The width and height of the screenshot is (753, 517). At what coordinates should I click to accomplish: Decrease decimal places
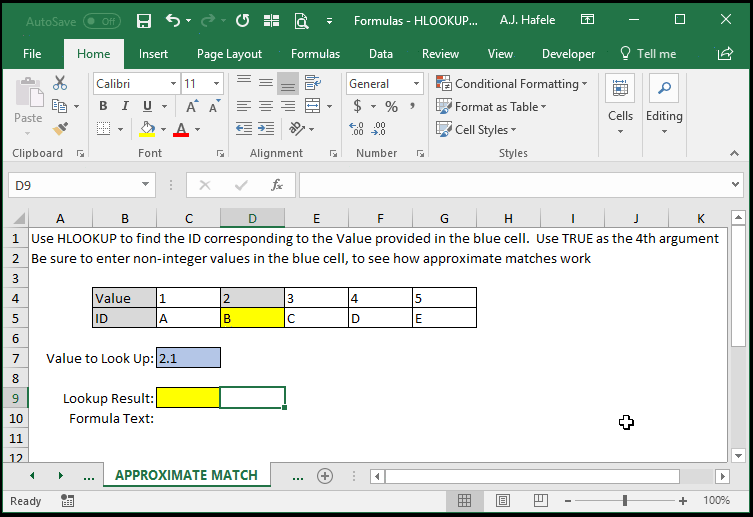click(378, 129)
